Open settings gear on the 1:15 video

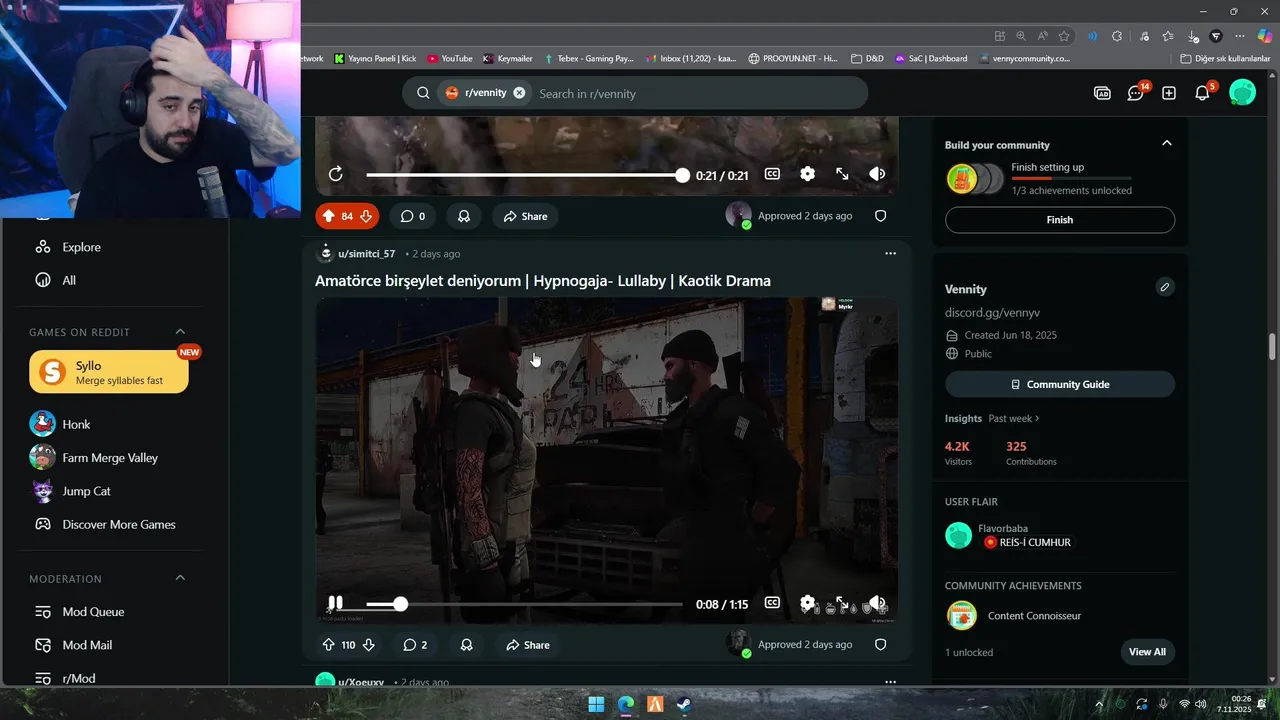coord(807,603)
